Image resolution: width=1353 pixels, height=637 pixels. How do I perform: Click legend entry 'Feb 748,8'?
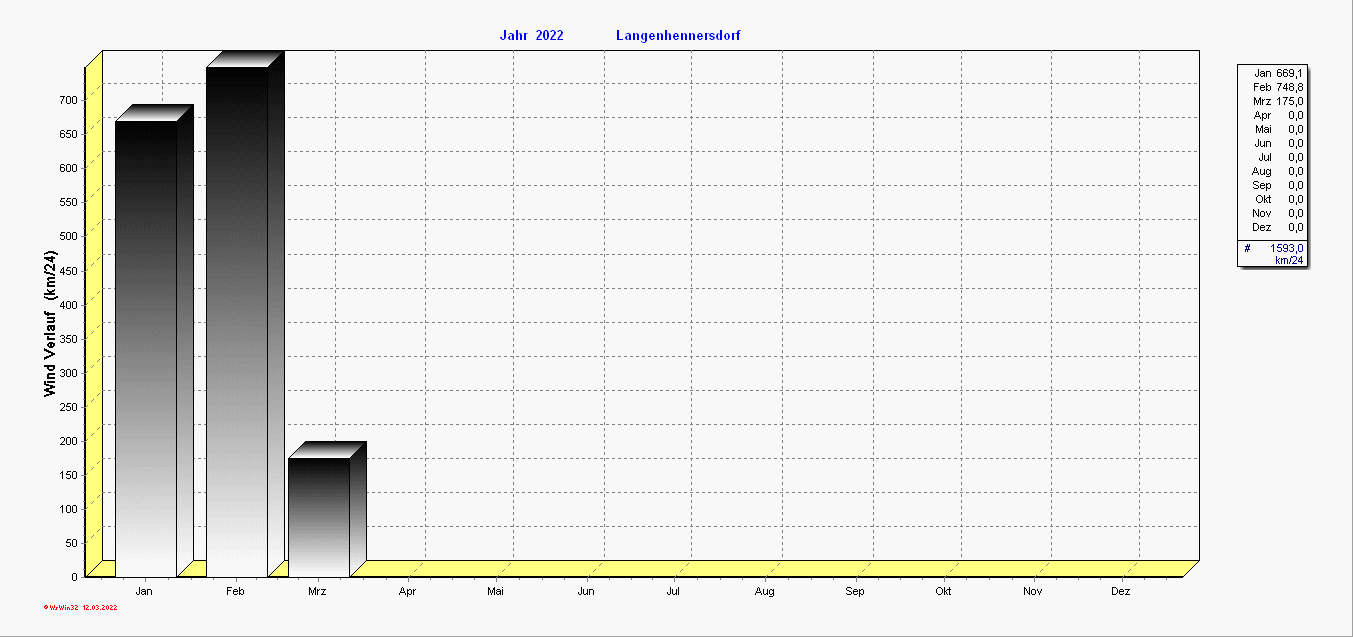[1277, 87]
